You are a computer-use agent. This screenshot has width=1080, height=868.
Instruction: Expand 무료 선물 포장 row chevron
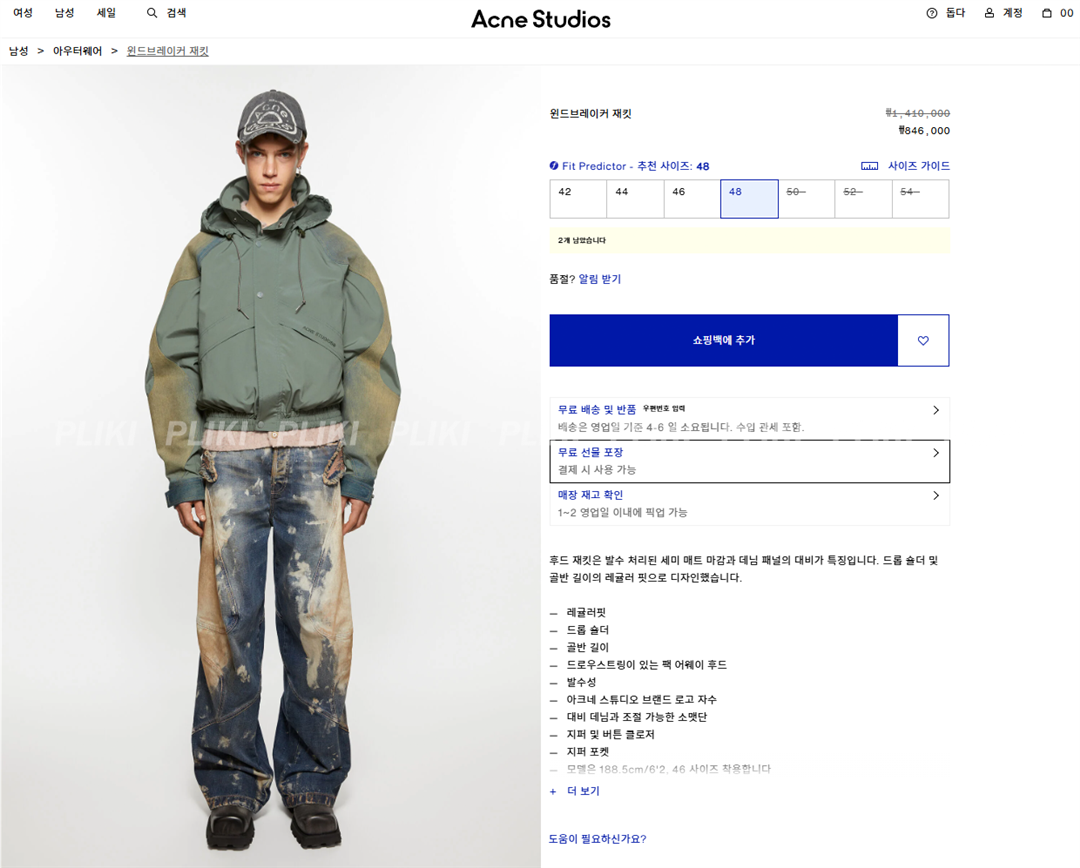[x=935, y=453]
